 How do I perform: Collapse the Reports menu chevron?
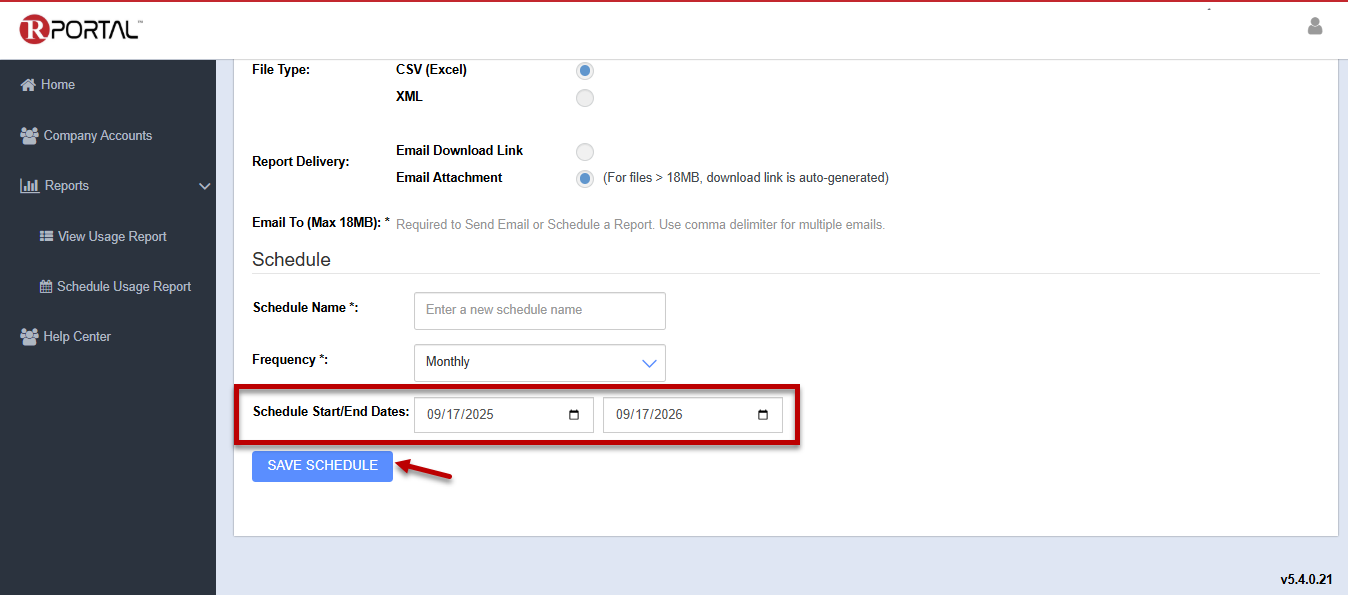(x=205, y=186)
